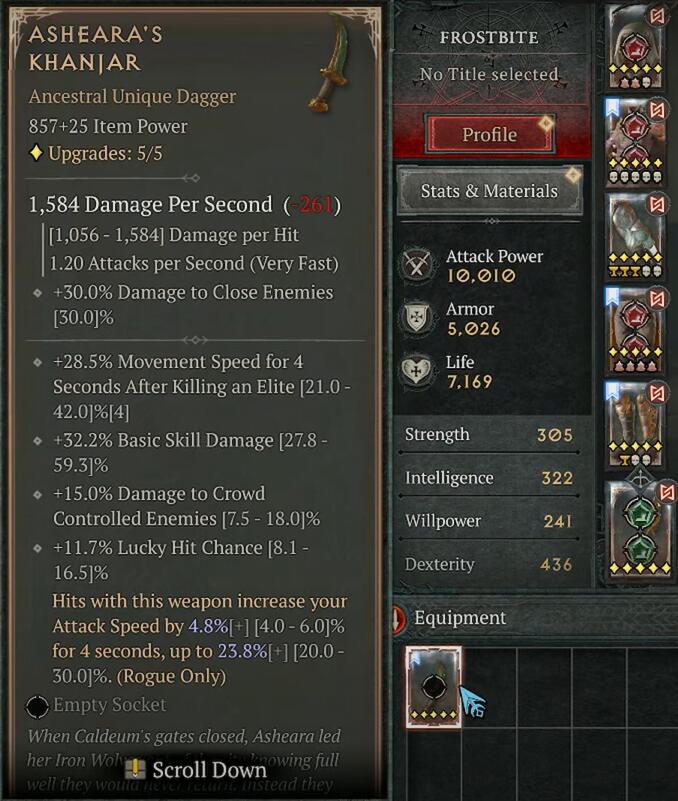This screenshot has width=678, height=801.
Task: Click the Empty Socket on dagger tooltip
Action: pos(96,705)
